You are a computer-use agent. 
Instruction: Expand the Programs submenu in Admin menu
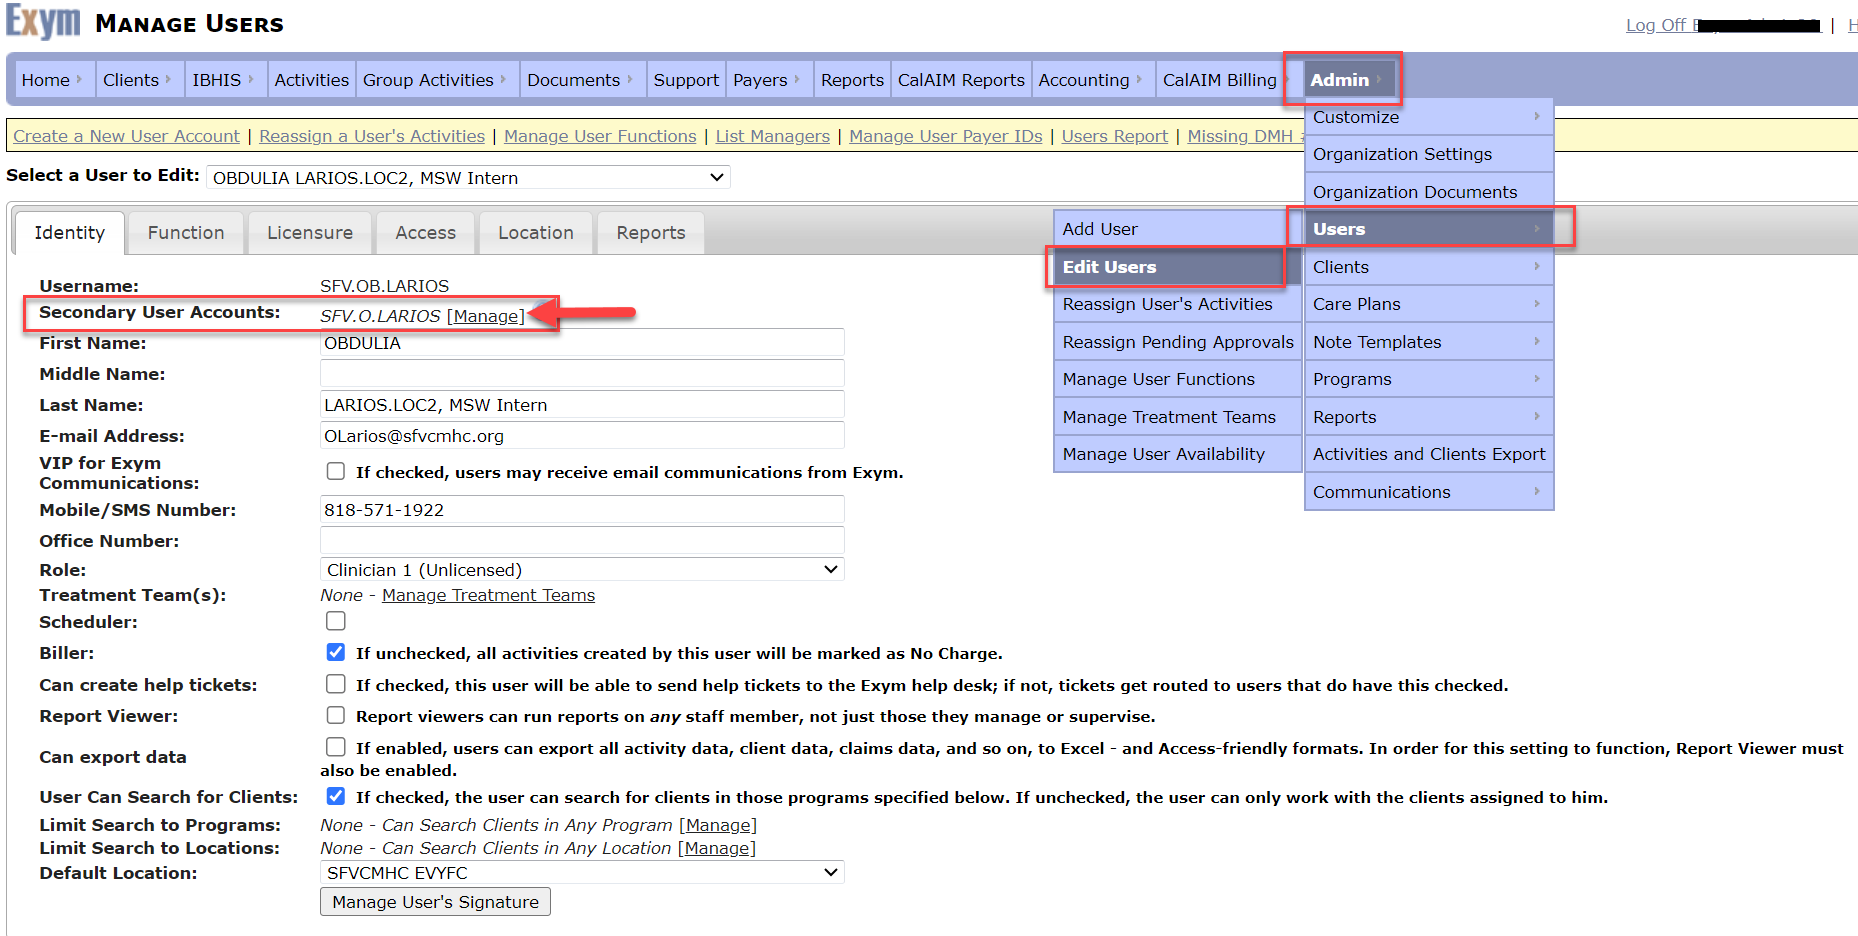1428,379
